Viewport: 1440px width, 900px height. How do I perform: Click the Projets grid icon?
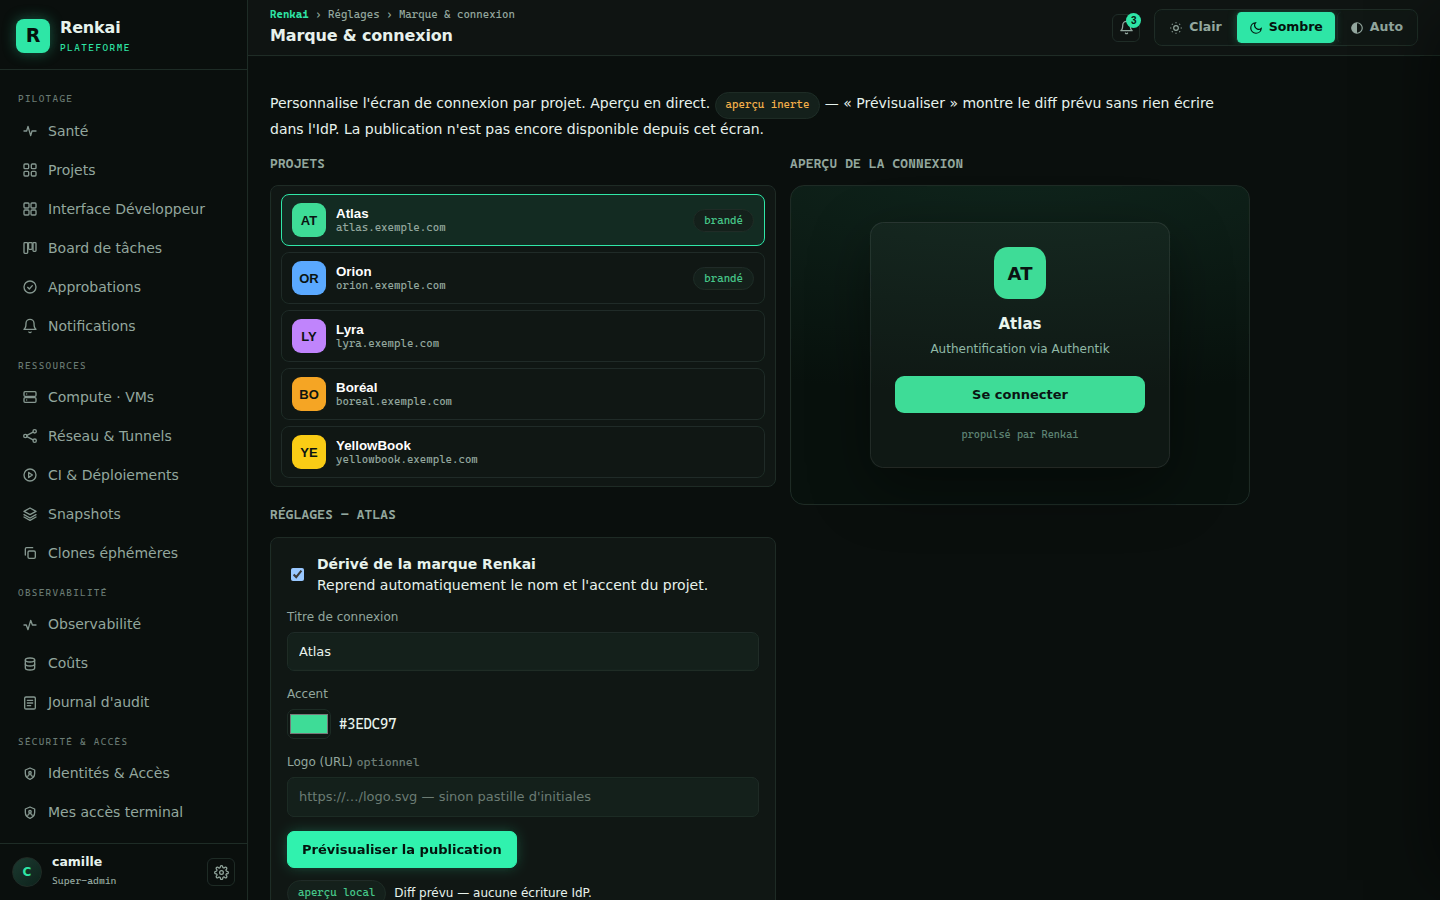(x=30, y=170)
